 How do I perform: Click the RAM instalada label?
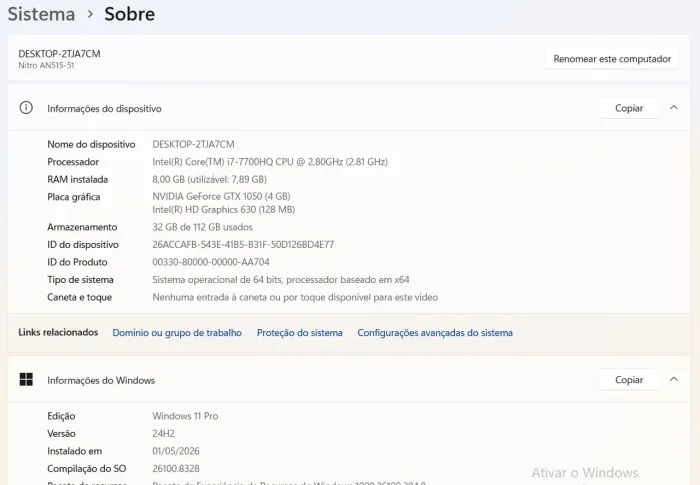click(78, 179)
